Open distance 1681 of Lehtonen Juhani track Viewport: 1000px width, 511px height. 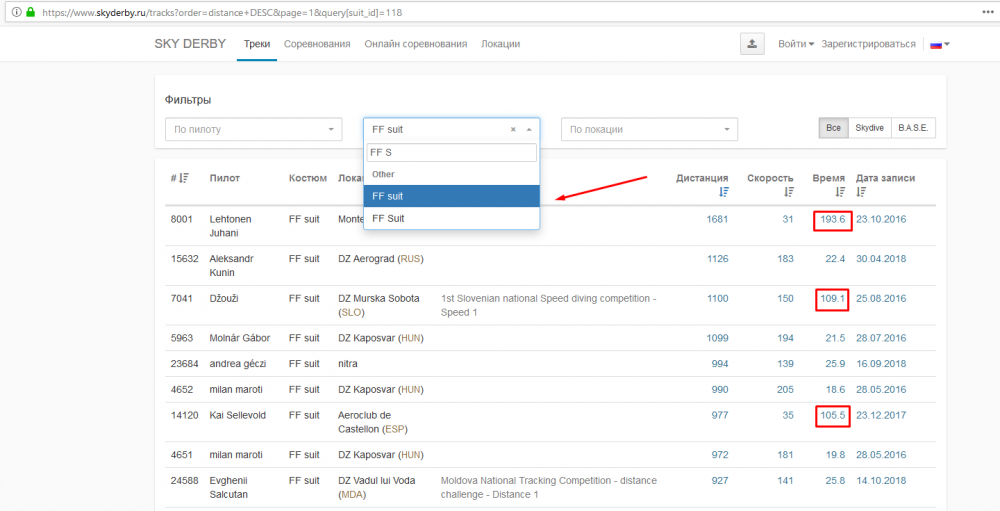pos(717,219)
